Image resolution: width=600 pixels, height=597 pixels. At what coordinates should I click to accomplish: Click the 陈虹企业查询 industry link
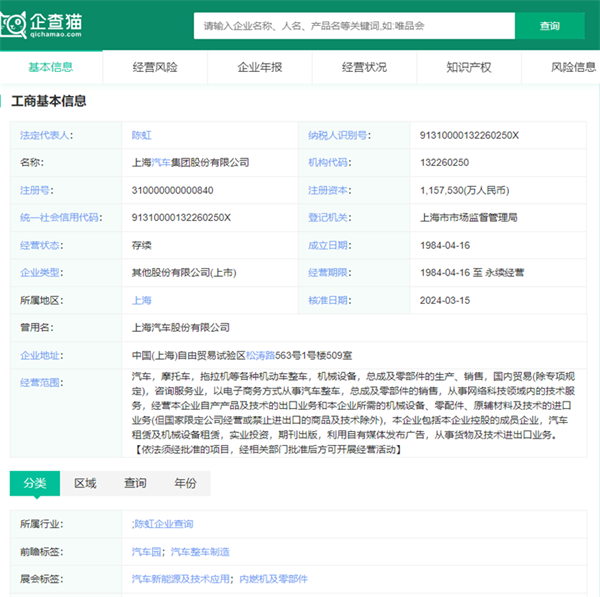coord(163,523)
